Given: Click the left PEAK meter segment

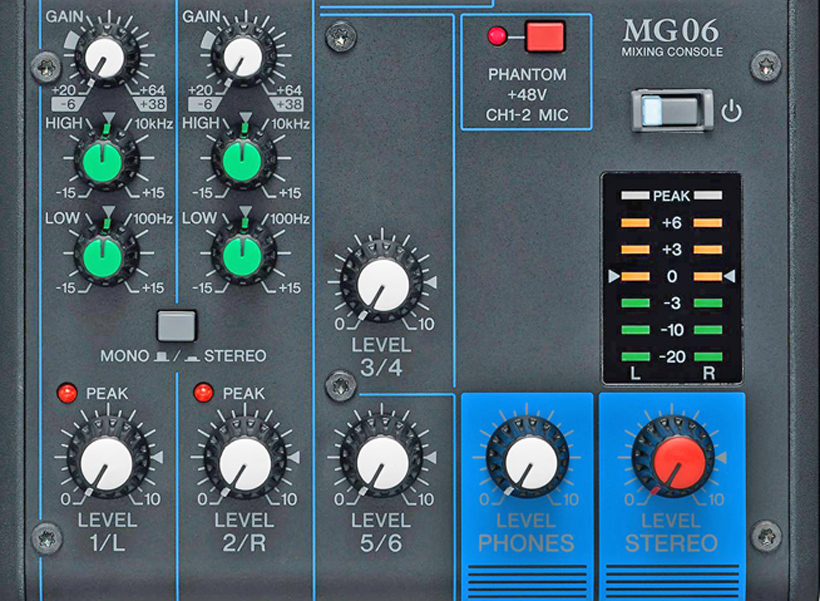Looking at the screenshot, I should pos(635,196).
